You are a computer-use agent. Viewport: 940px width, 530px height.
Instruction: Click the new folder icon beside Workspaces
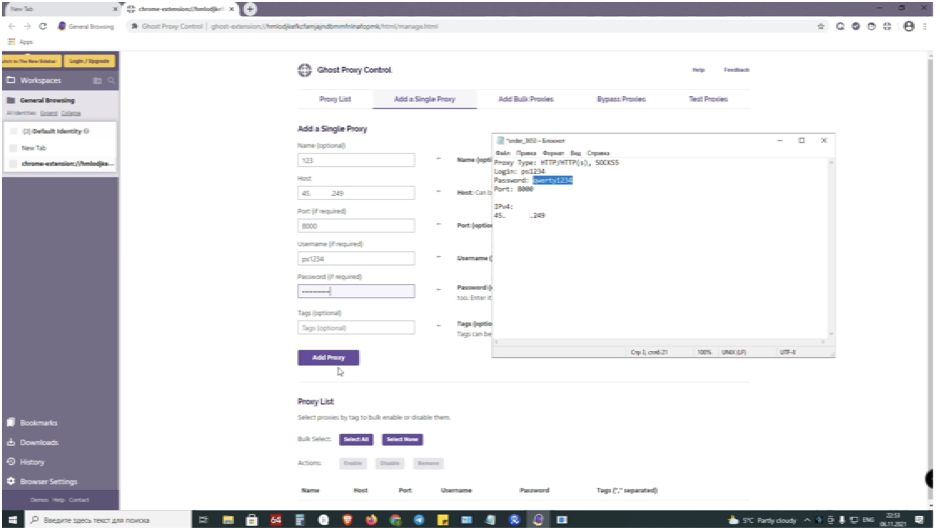tap(97, 80)
